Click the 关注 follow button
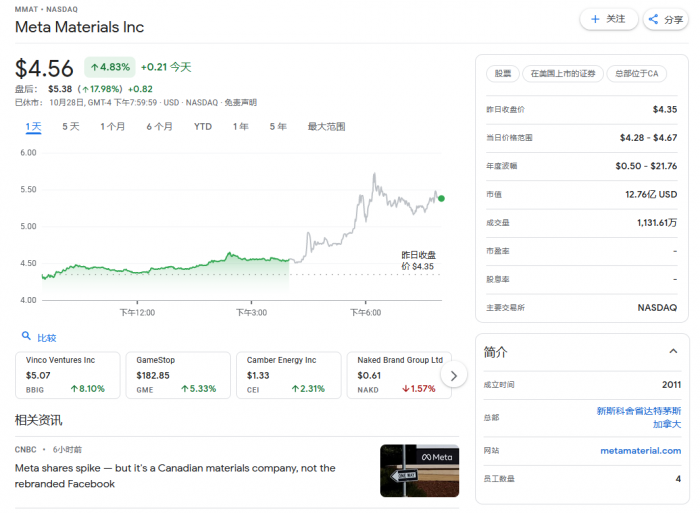Viewport: 700px width, 513px height. (608, 19)
